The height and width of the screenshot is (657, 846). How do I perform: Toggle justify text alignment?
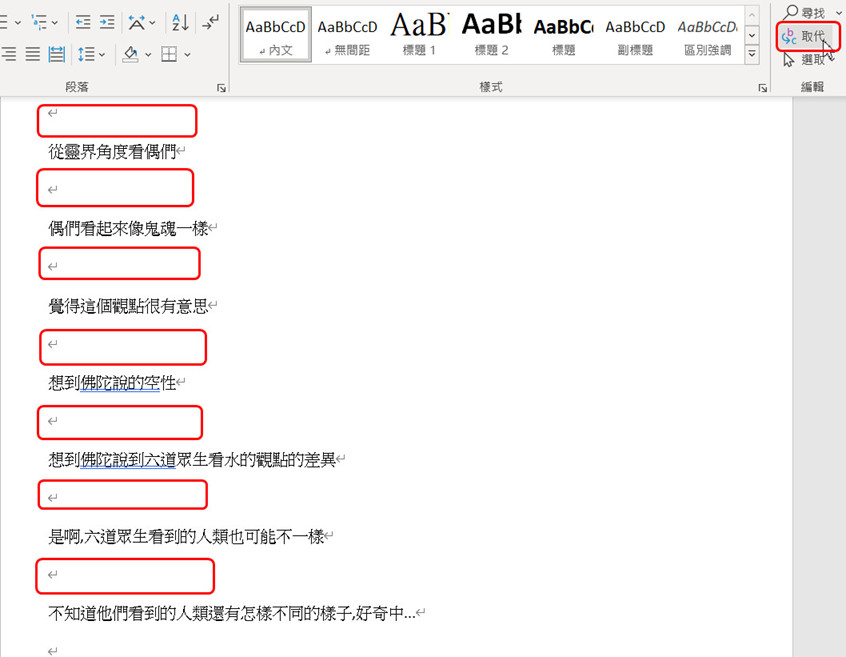click(x=32, y=54)
